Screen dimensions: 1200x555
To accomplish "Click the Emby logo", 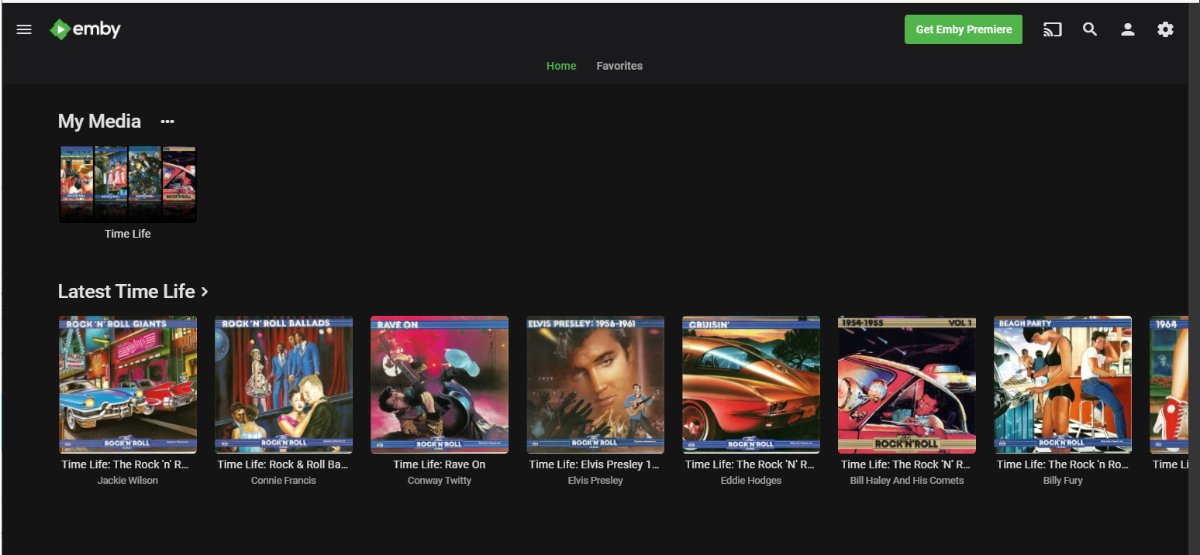I will [85, 29].
